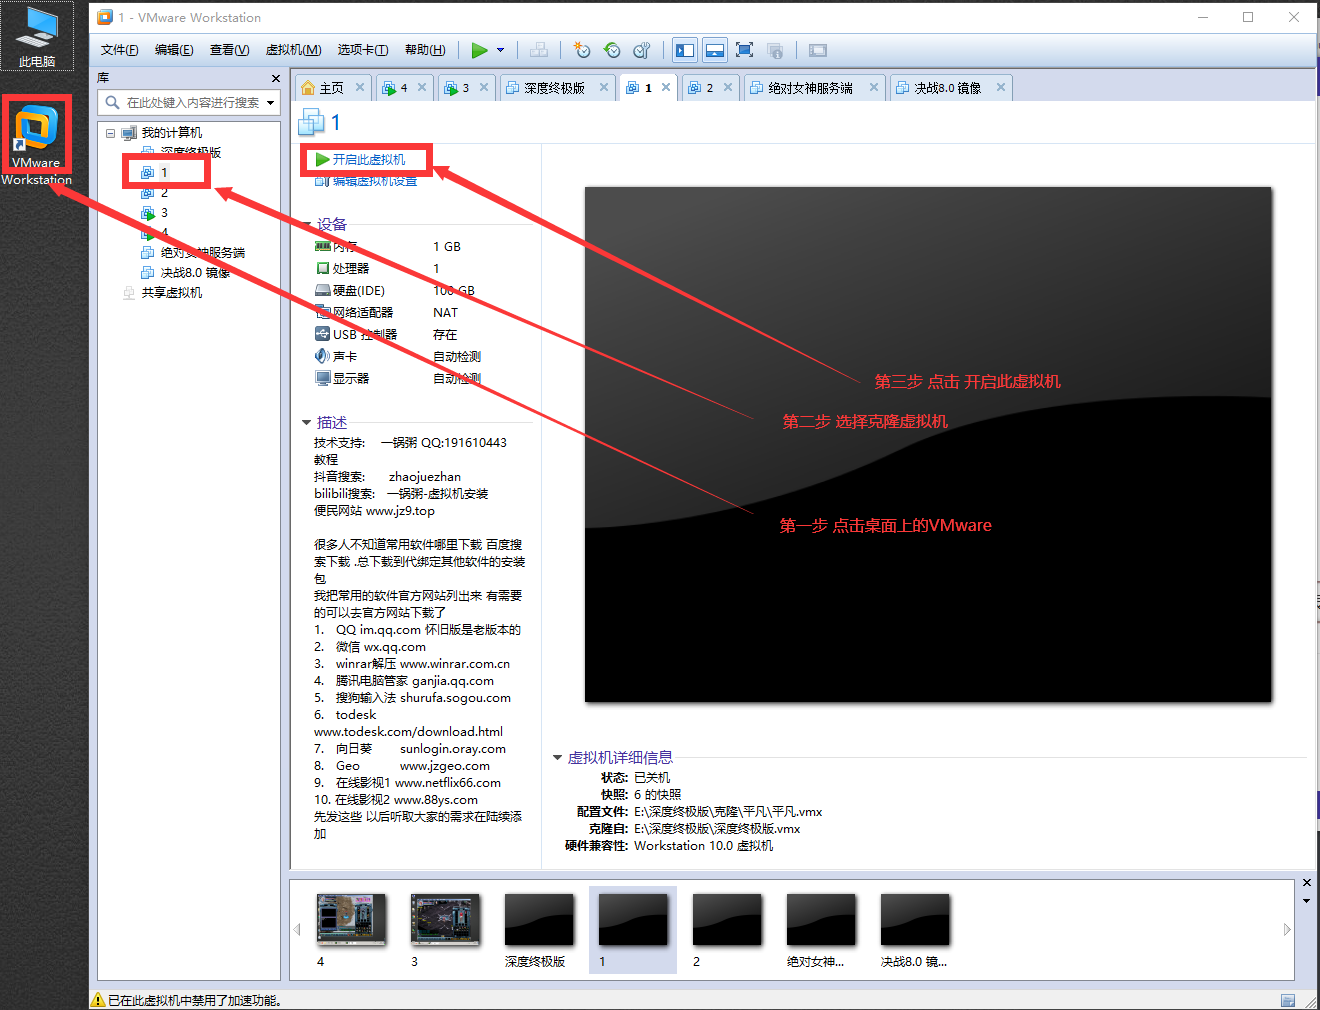
Task: Click the green power-on play toolbar icon
Action: click(x=480, y=50)
